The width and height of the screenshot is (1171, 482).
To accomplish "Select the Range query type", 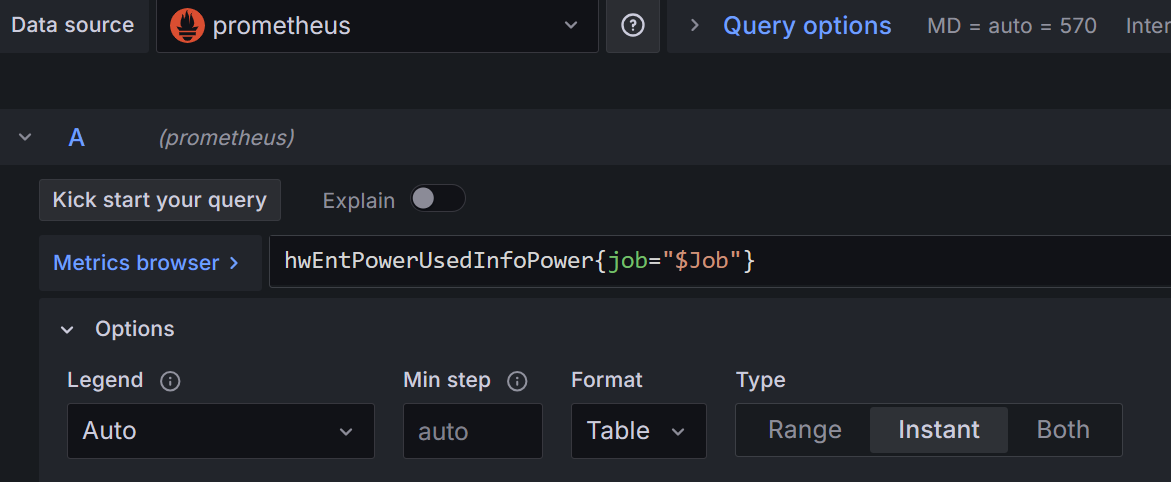I will [804, 430].
